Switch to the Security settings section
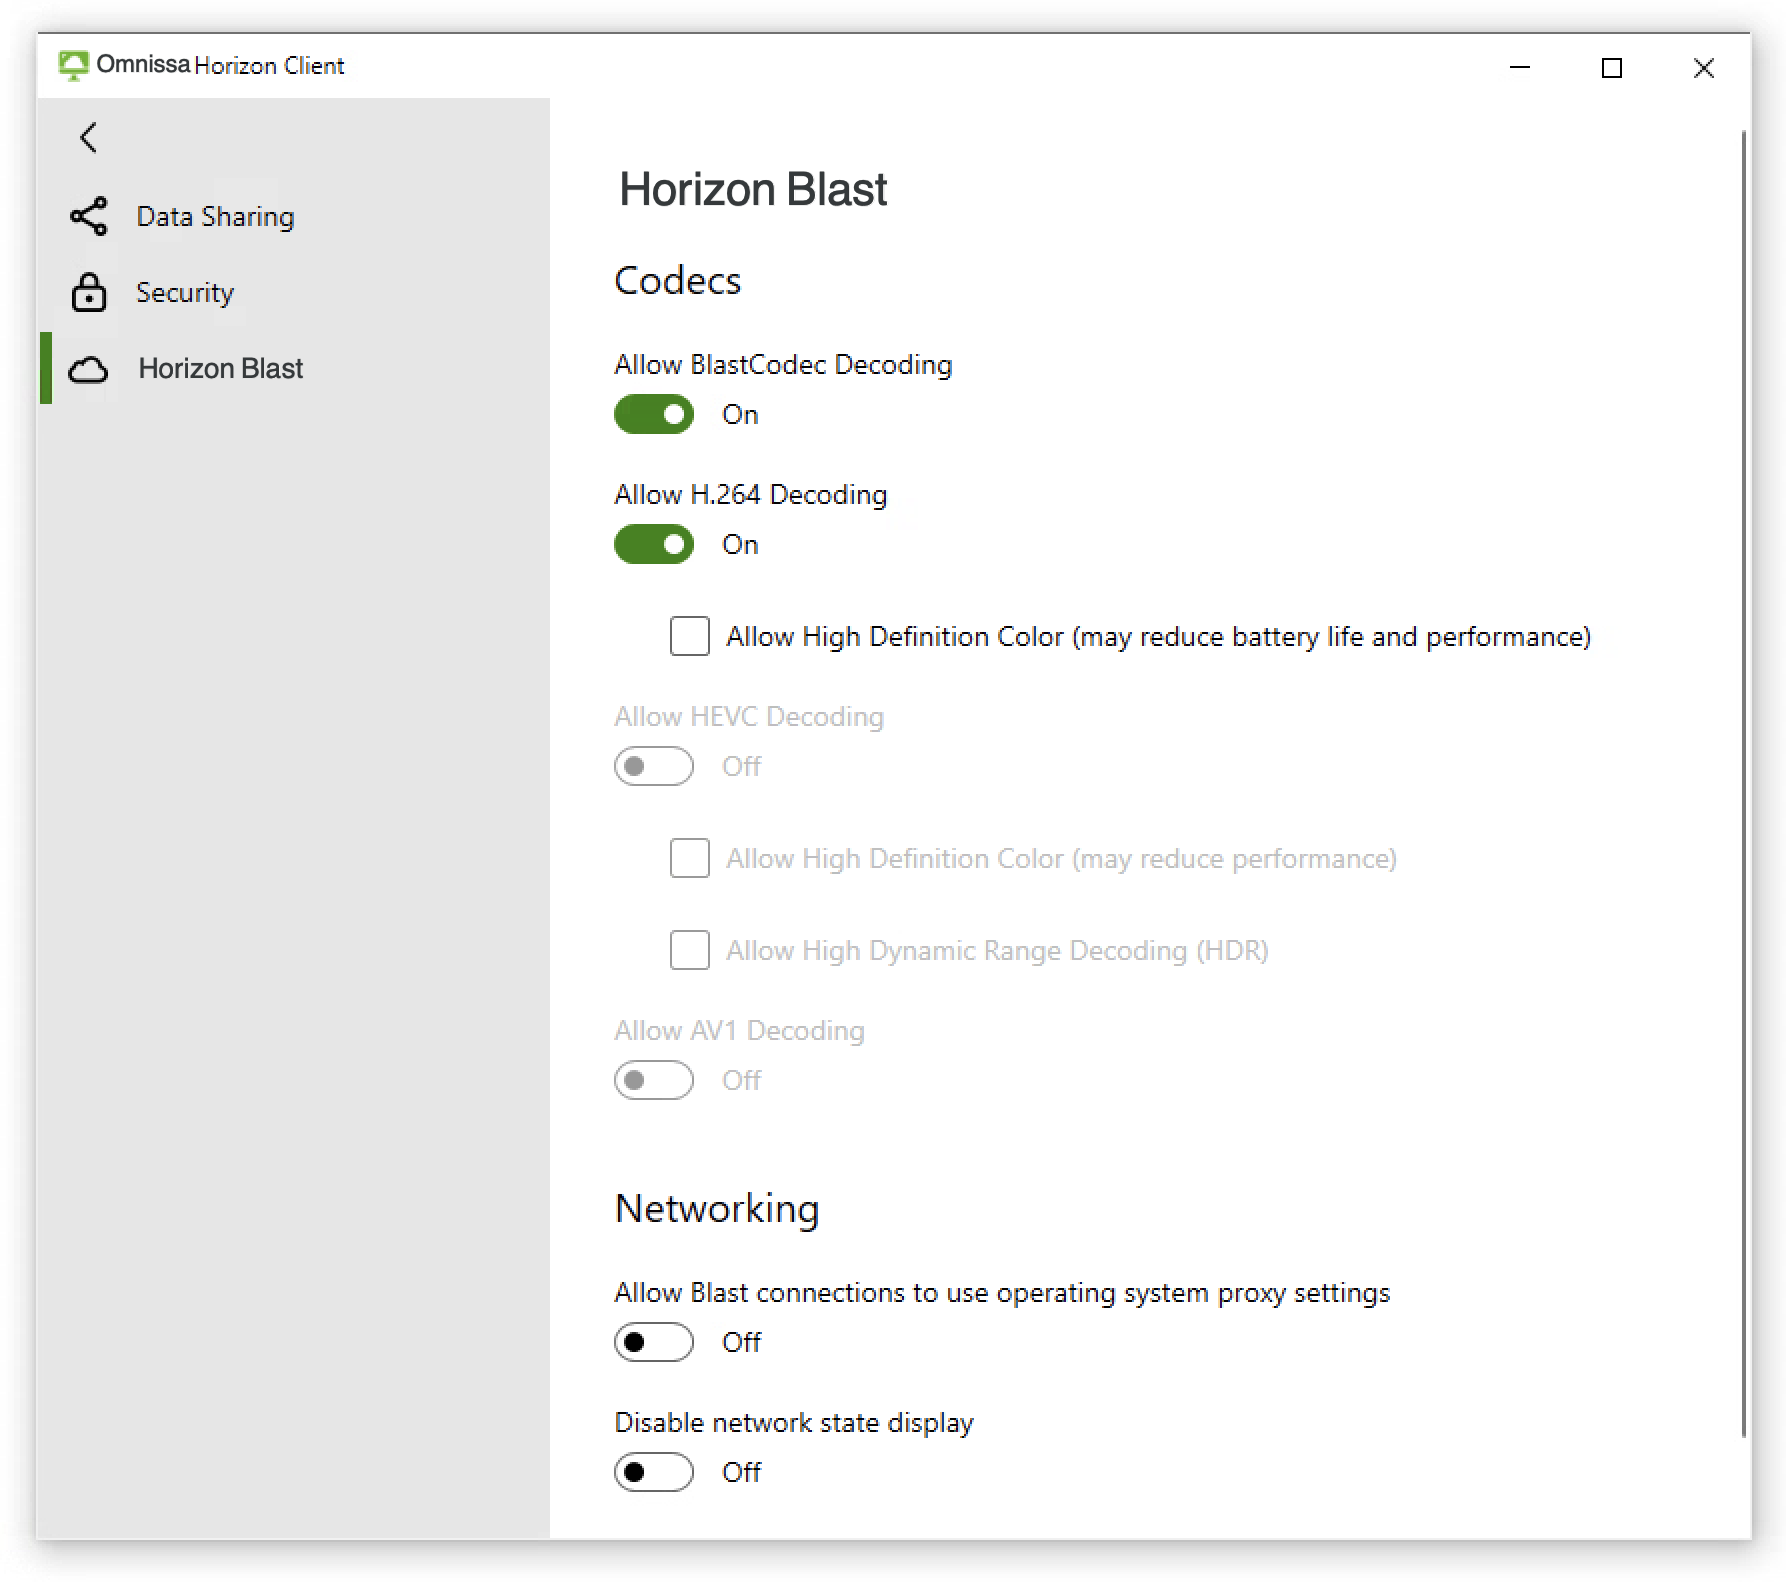The image size is (1786, 1582). coord(185,292)
